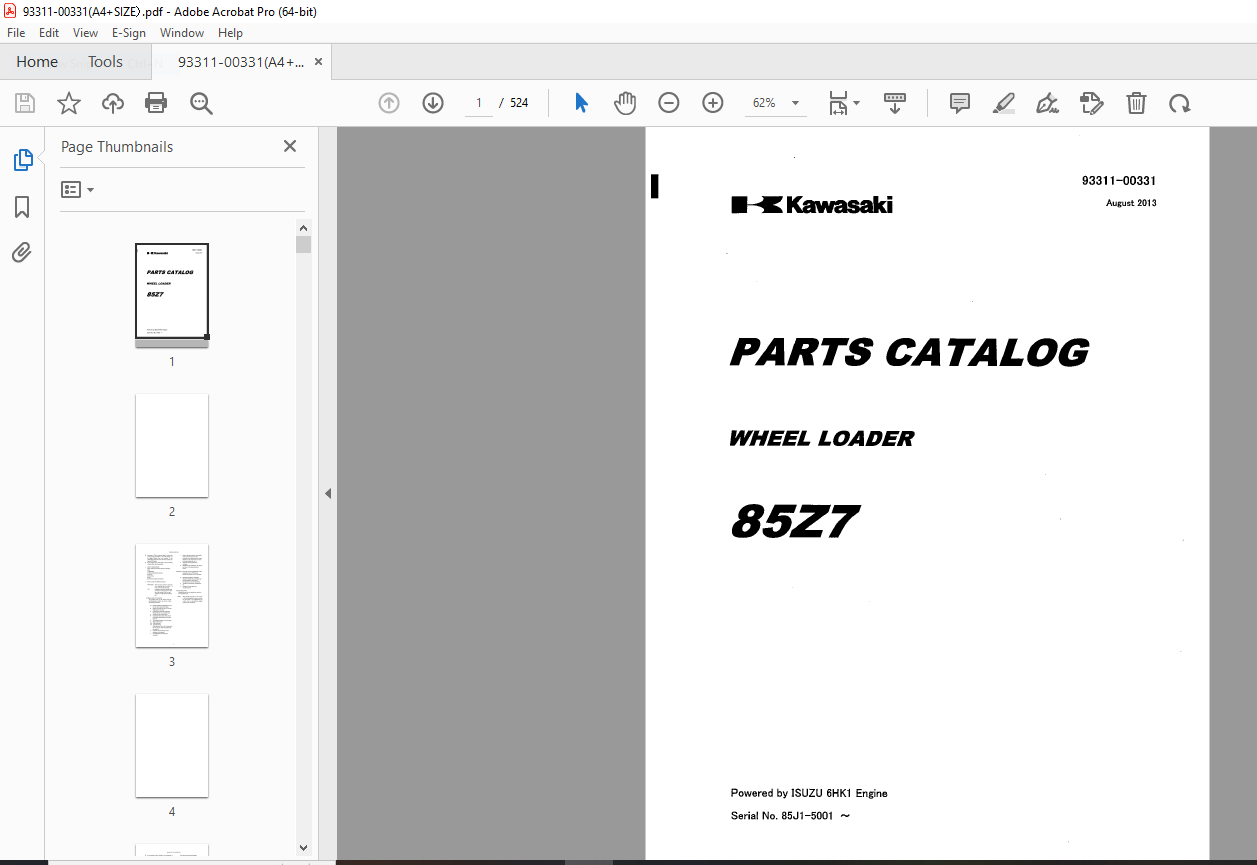The width and height of the screenshot is (1257, 865).
Task: Open the thumbnail options menu dropdown
Action: [x=77, y=189]
